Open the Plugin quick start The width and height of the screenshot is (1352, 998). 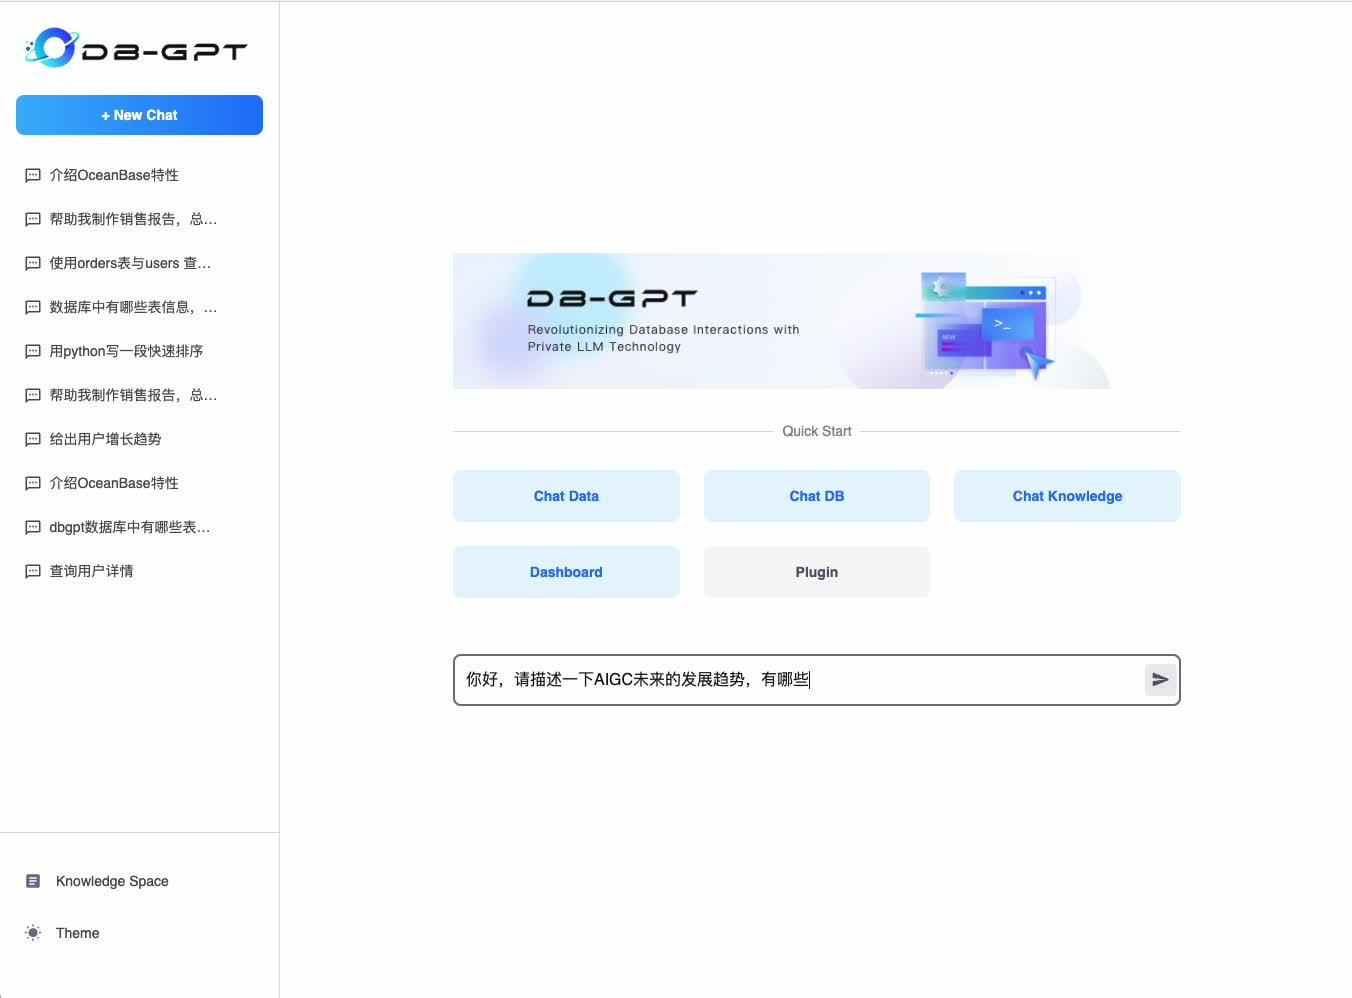point(816,571)
